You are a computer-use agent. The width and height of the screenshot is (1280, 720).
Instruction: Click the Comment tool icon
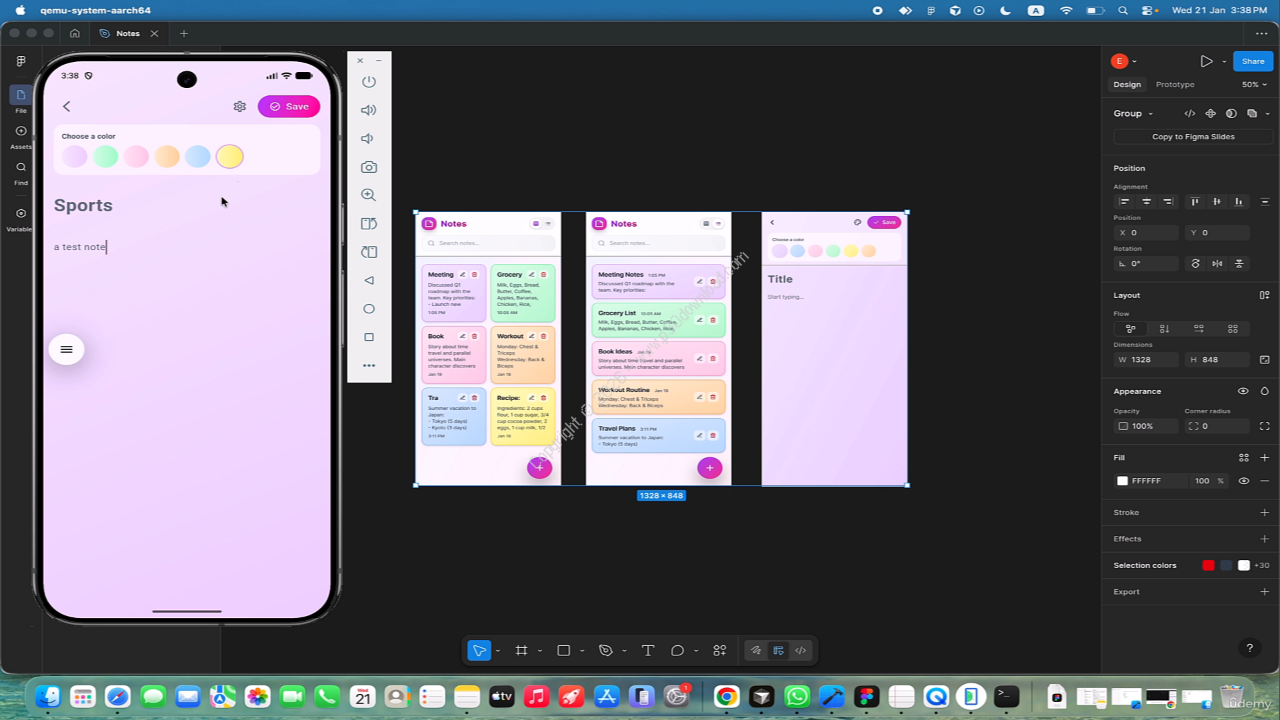677,650
